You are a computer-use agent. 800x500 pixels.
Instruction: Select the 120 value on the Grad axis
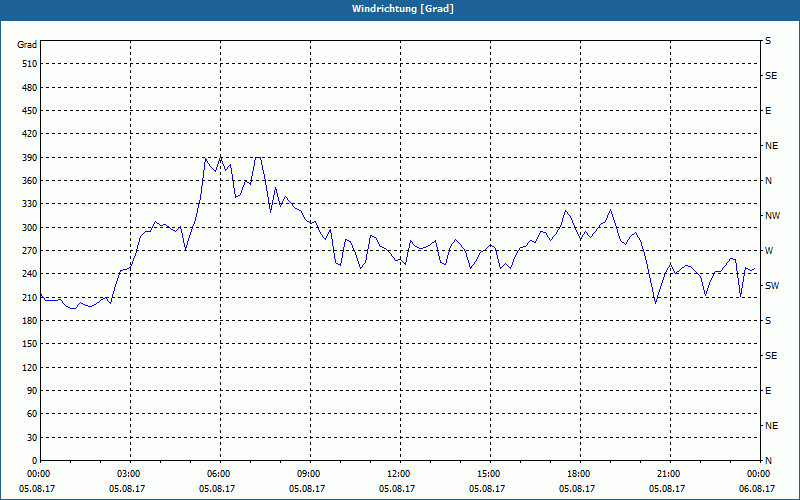pyautogui.click(x=30, y=367)
